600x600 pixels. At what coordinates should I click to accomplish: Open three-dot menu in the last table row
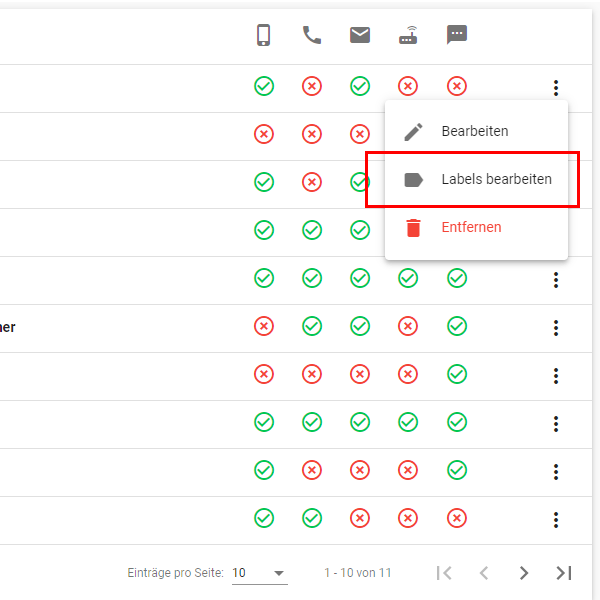tap(556, 520)
